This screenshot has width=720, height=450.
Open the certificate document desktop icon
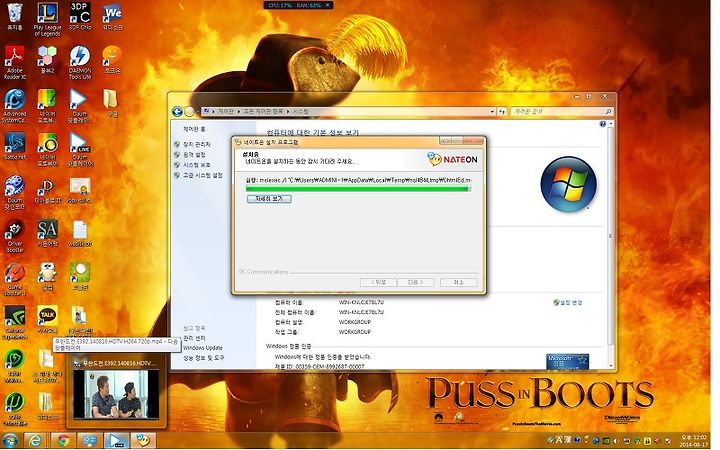coord(80,190)
